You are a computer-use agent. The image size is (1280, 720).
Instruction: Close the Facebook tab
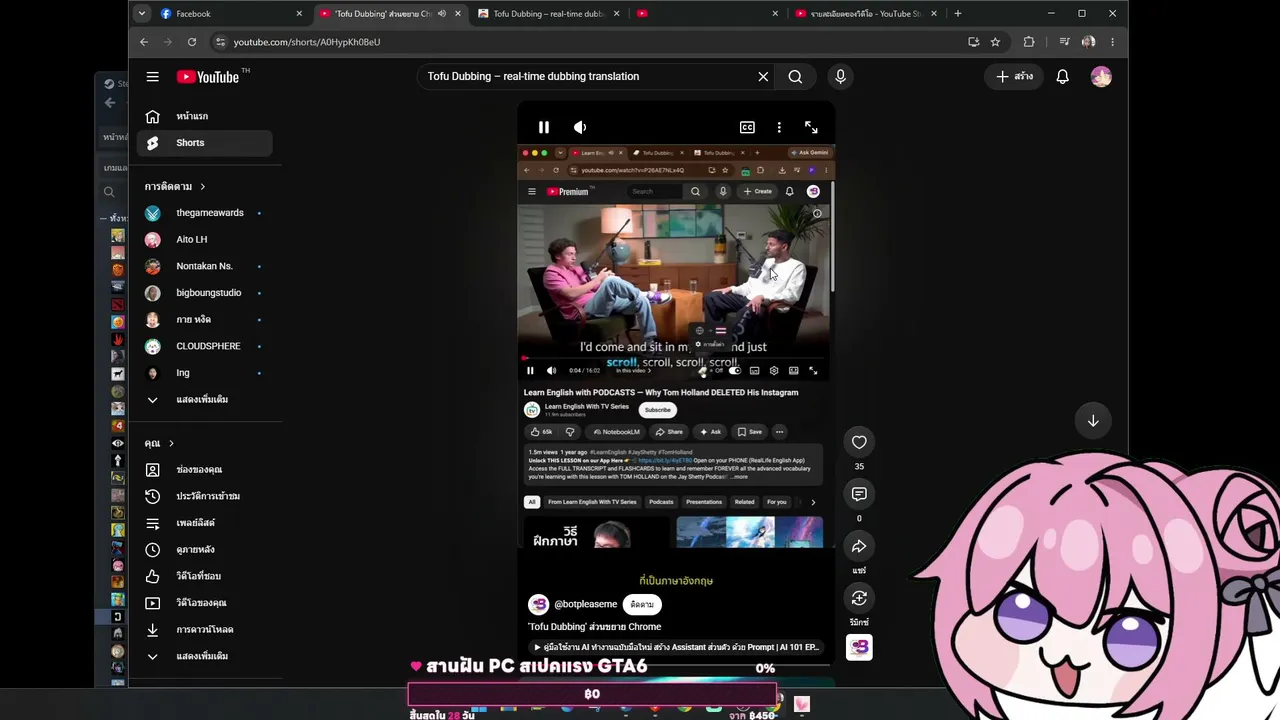(299, 13)
